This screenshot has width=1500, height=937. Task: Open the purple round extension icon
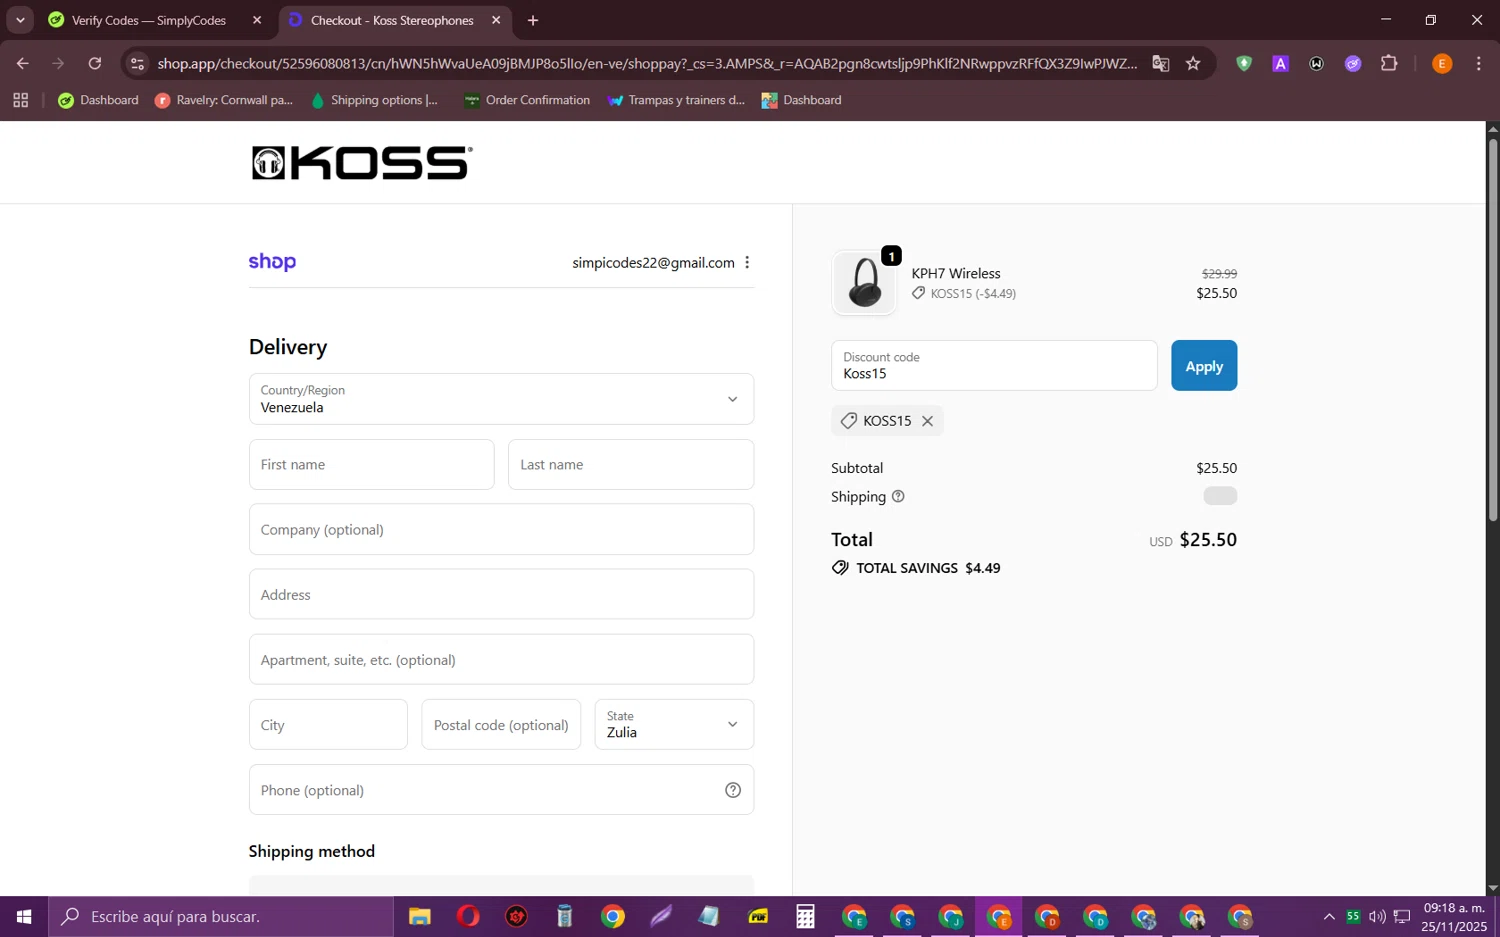click(x=1353, y=64)
